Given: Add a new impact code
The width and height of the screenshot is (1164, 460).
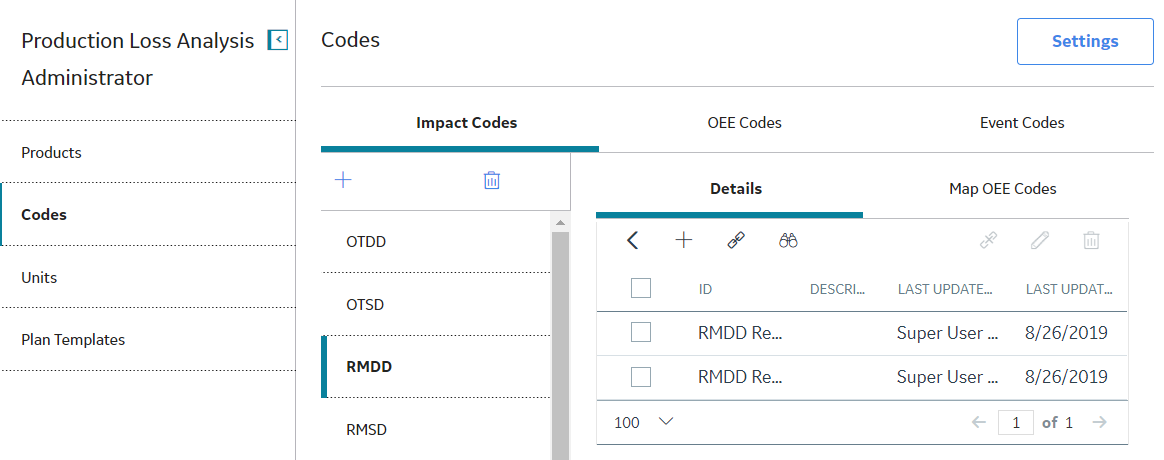Looking at the screenshot, I should click(x=343, y=180).
